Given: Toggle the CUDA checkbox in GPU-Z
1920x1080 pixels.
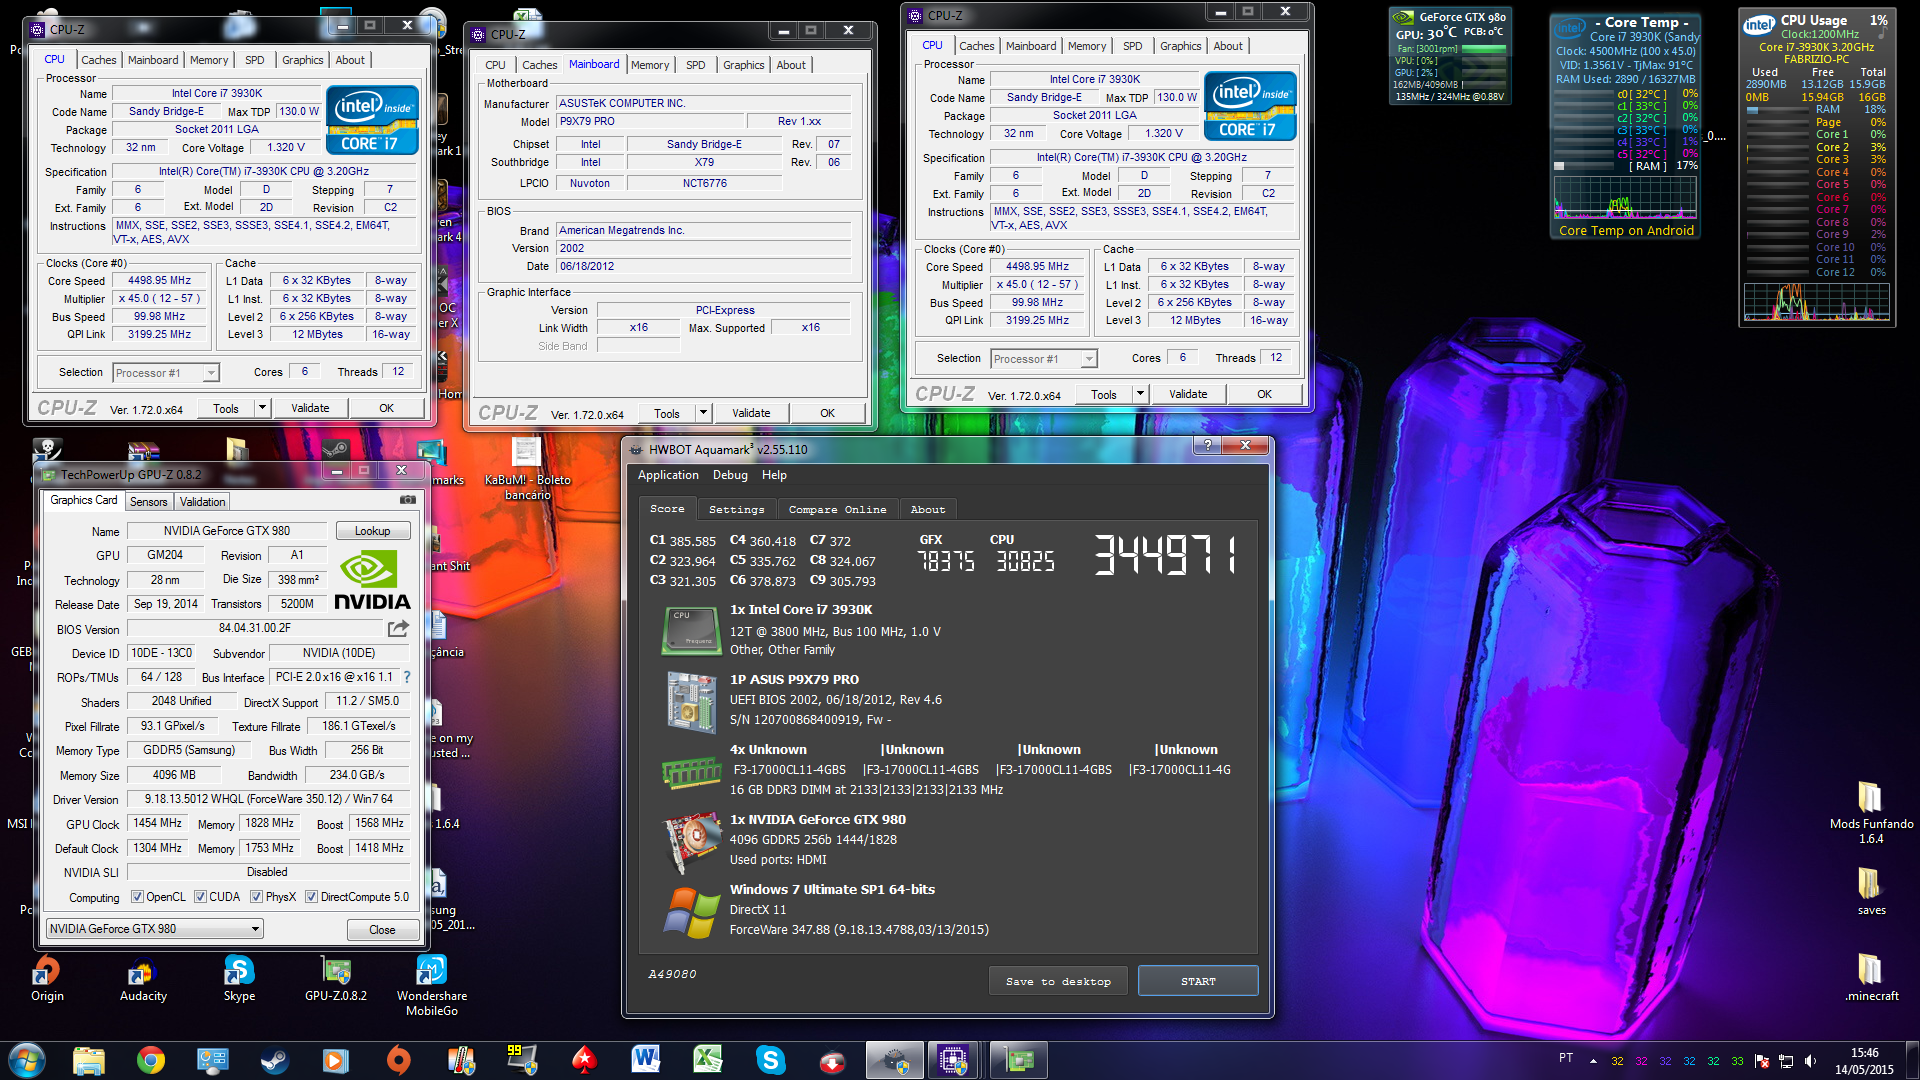Looking at the screenshot, I should pos(200,897).
